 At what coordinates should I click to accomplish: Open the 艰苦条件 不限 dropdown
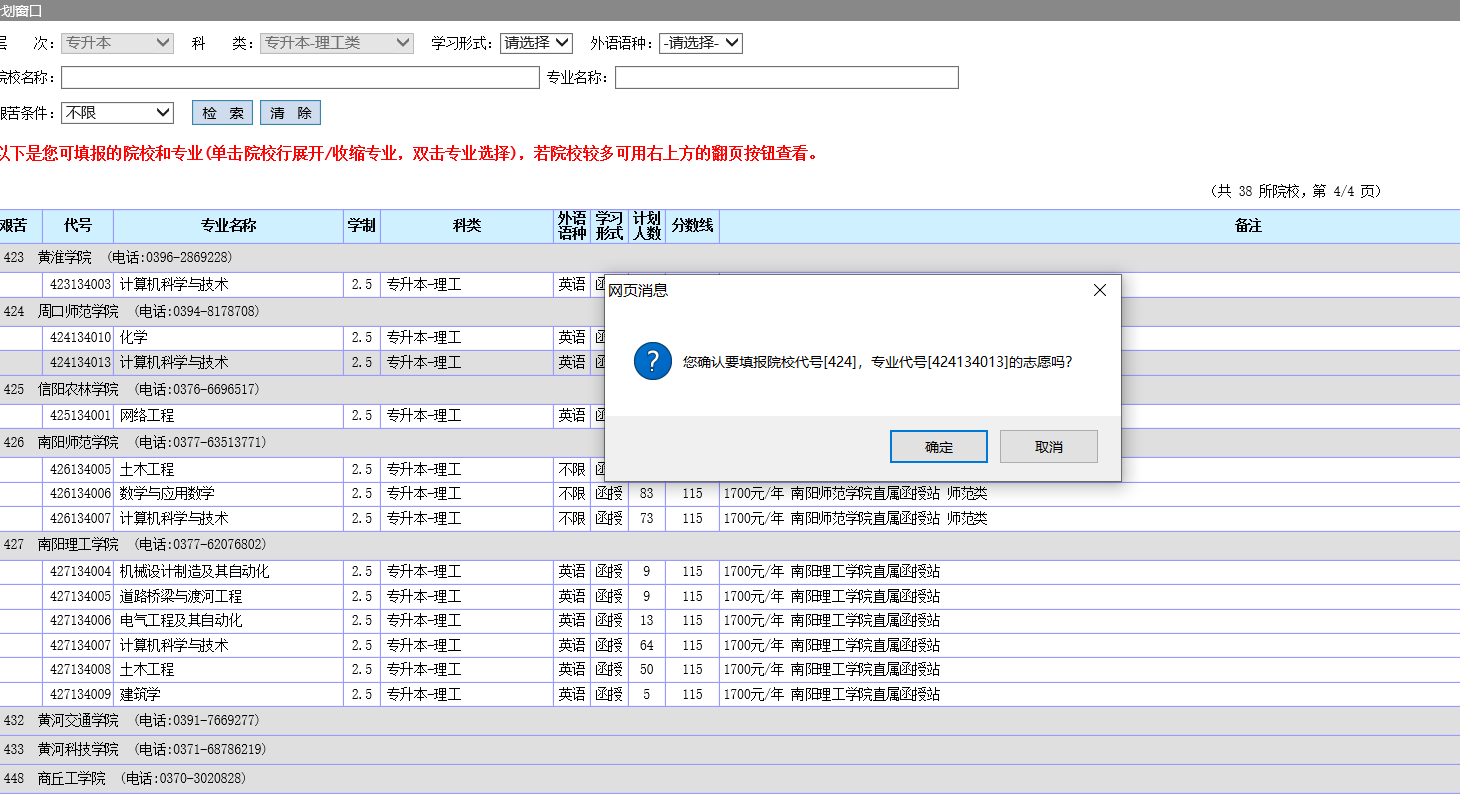point(117,113)
